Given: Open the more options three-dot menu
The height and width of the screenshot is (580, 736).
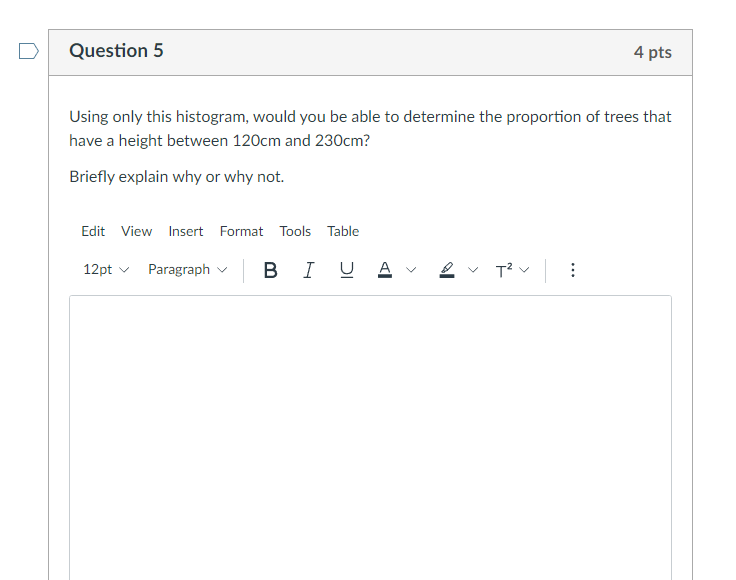Looking at the screenshot, I should tap(573, 270).
